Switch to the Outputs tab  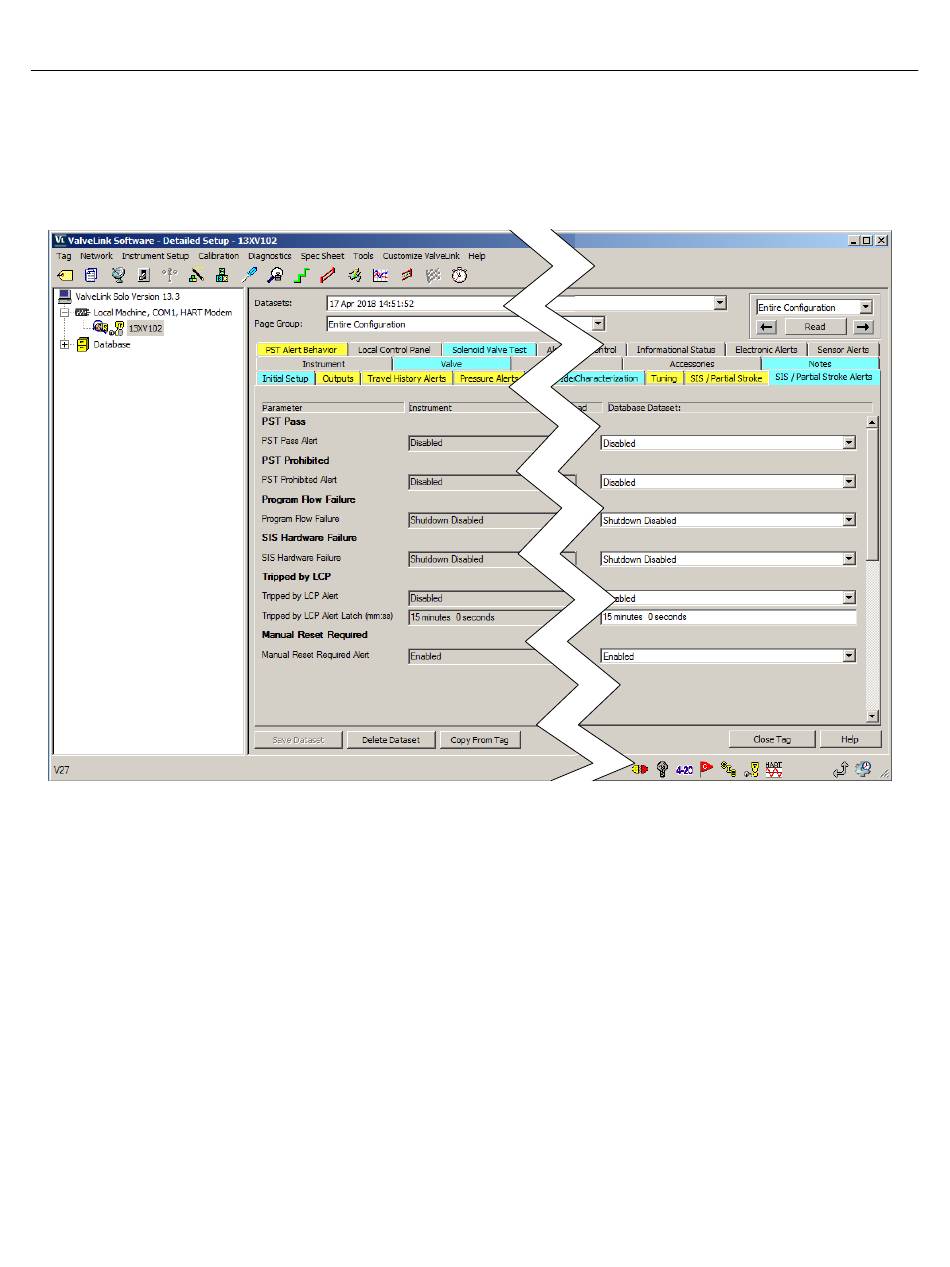(x=338, y=379)
